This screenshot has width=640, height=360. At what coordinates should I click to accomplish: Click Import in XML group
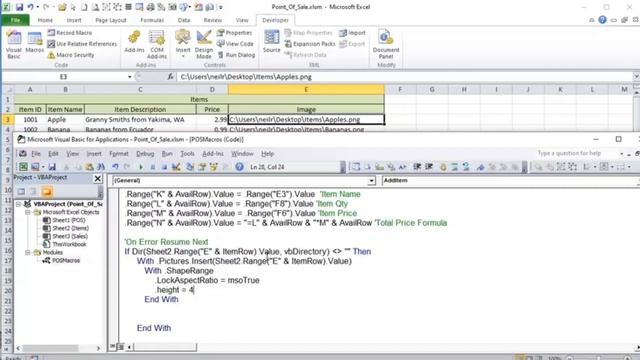pyautogui.click(x=352, y=33)
